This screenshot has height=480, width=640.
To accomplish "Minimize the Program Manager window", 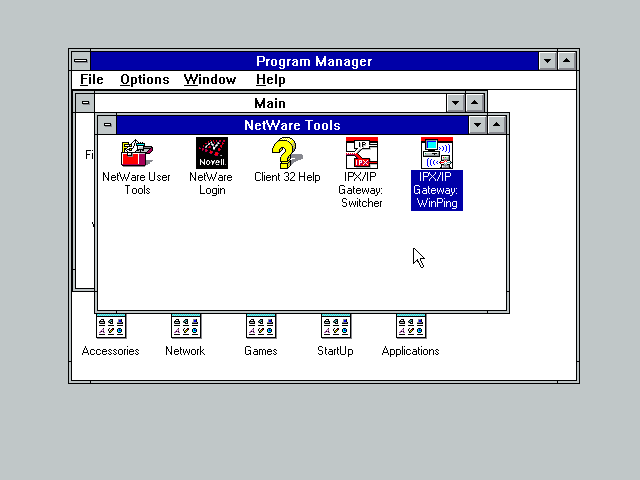I will click(548, 61).
